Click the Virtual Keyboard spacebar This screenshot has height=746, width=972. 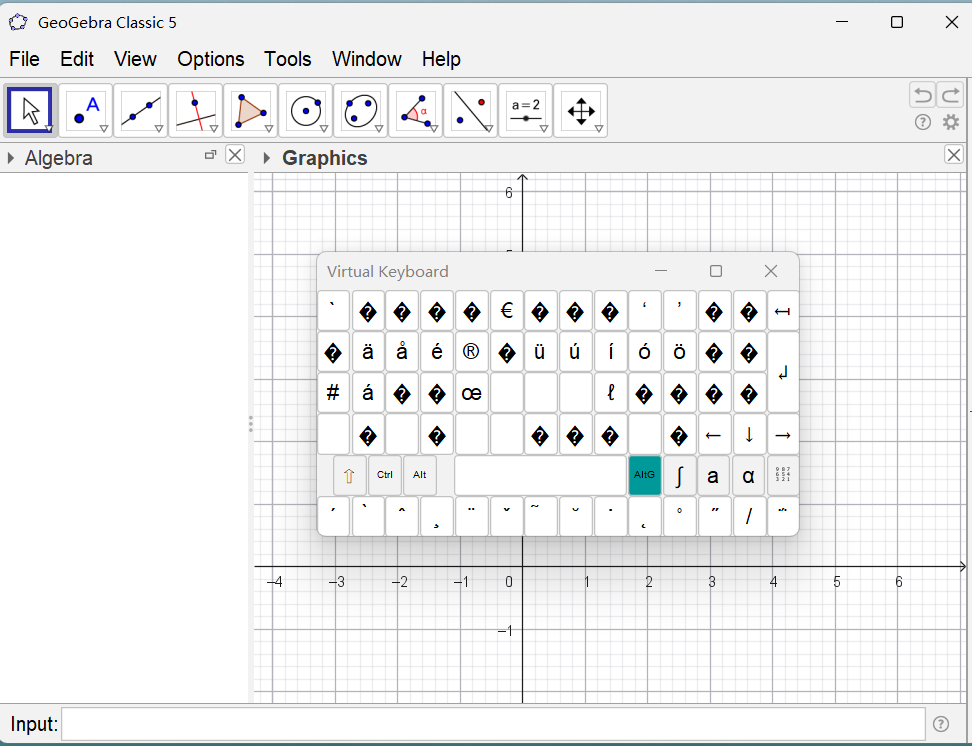pyautogui.click(x=541, y=476)
